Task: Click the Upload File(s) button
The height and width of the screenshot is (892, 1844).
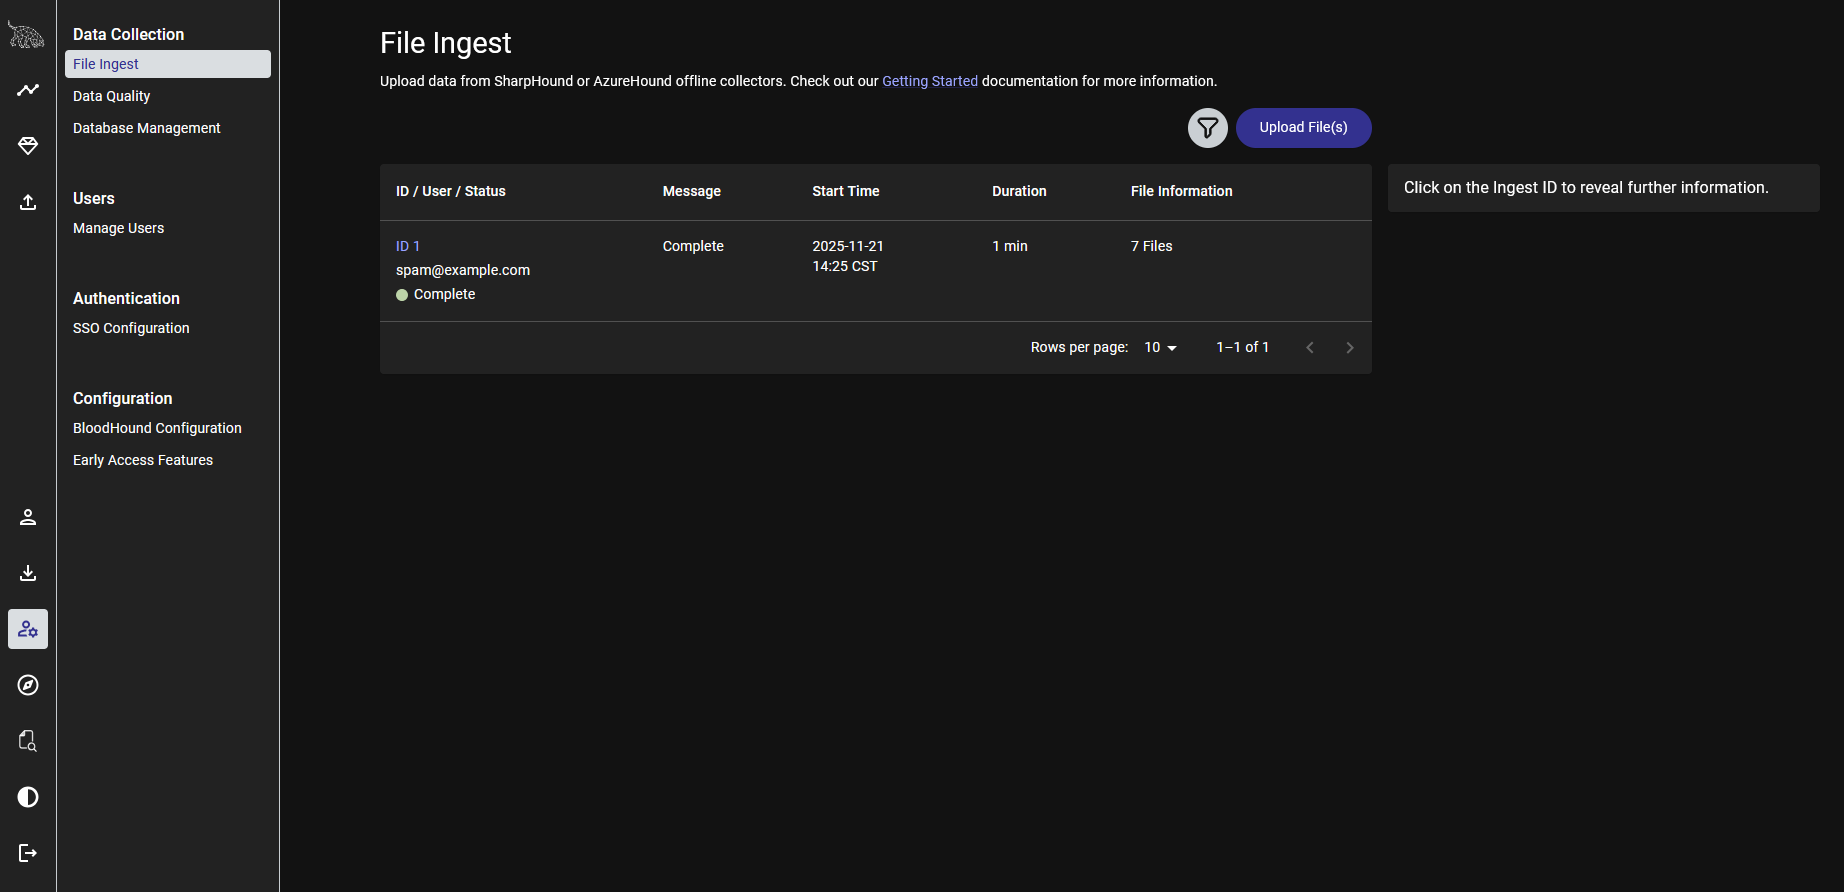Action: 1303,128
